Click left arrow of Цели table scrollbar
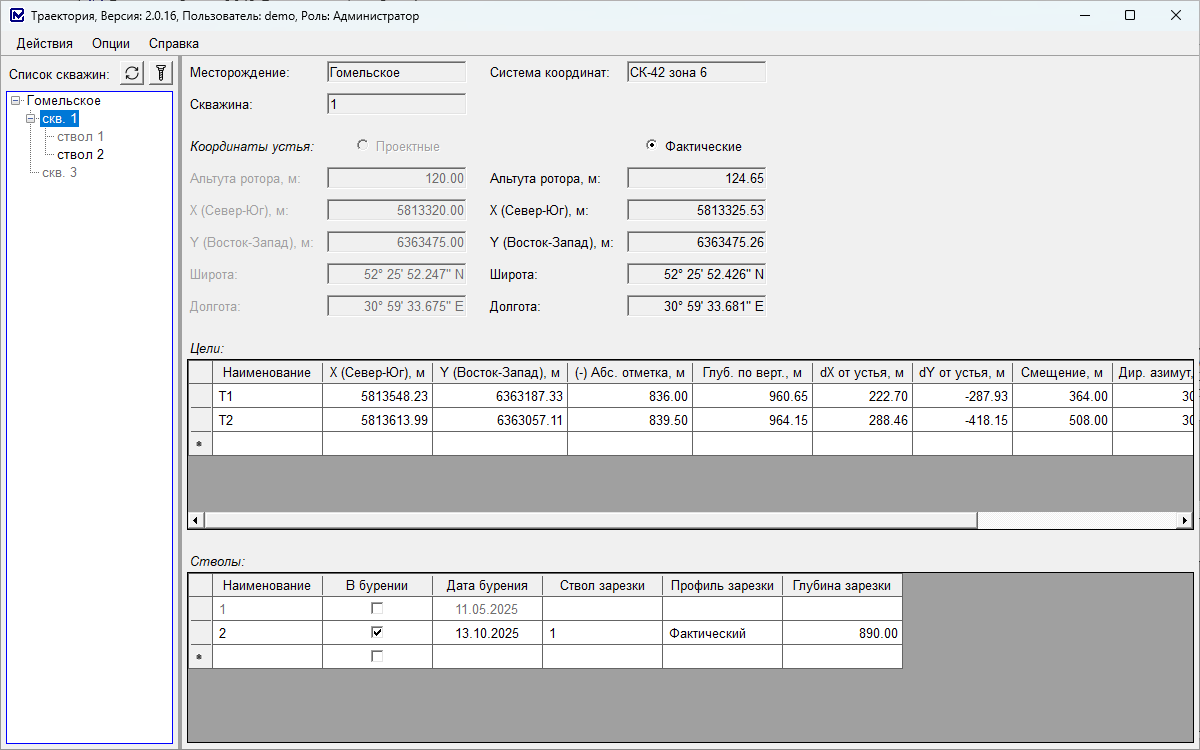The height and width of the screenshot is (750, 1200). pyautogui.click(x=195, y=521)
